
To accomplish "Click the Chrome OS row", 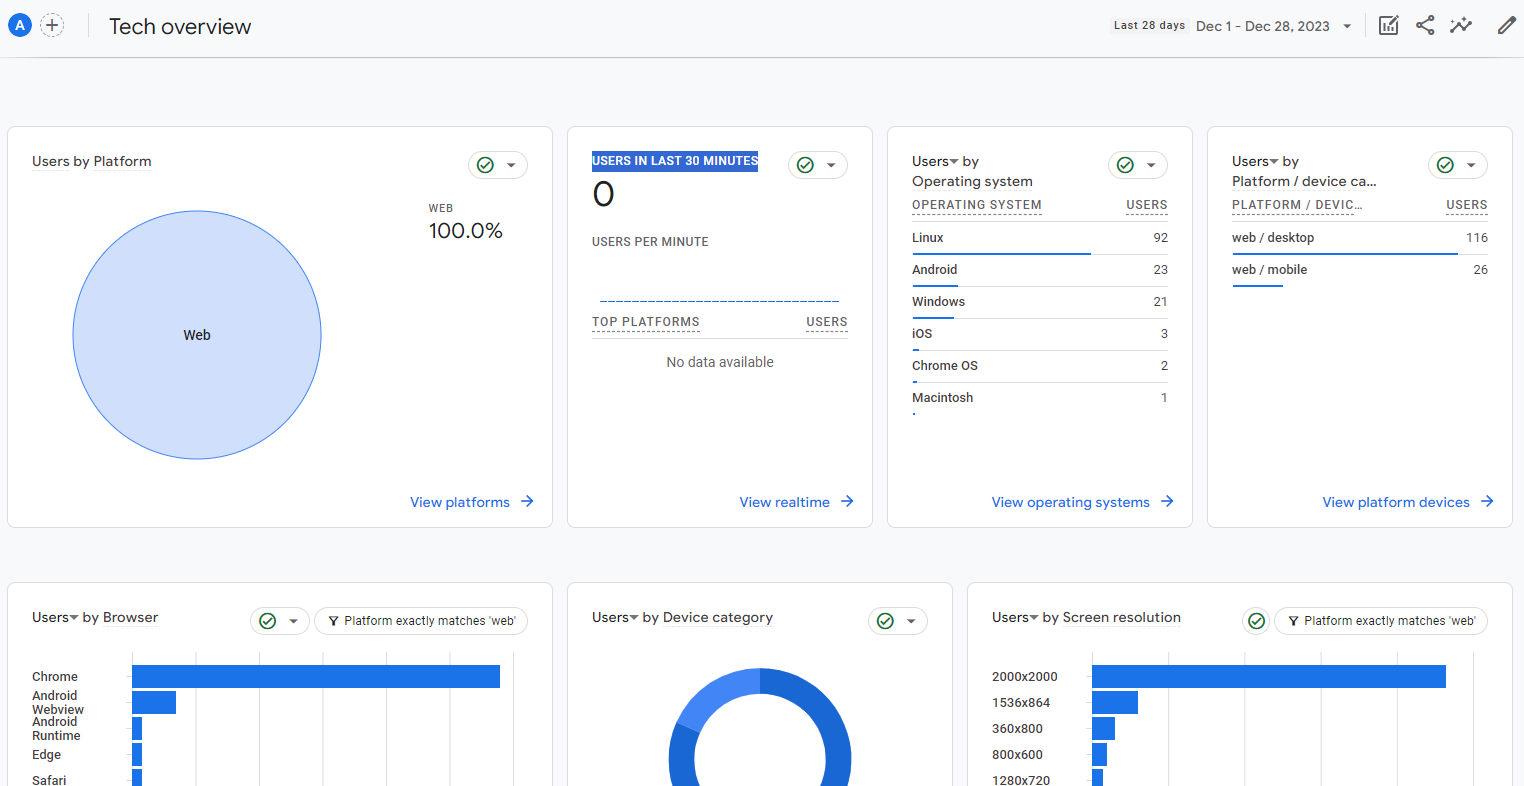I will click(1040, 366).
